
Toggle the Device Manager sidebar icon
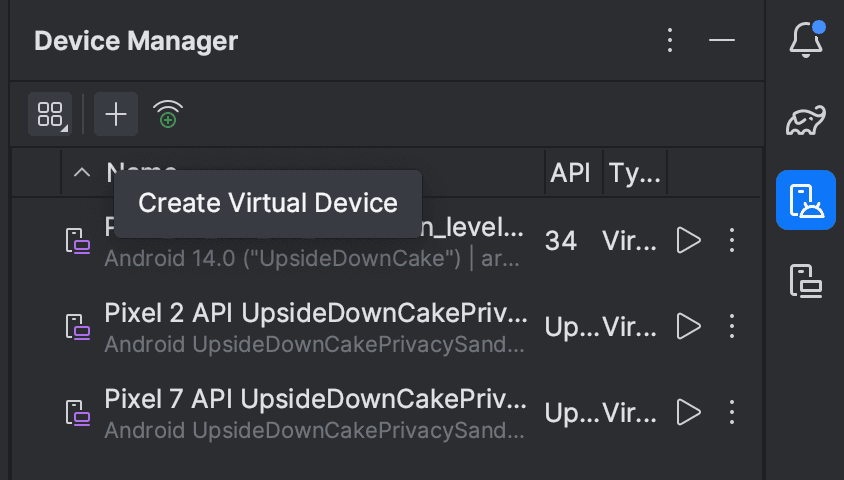tap(806, 200)
